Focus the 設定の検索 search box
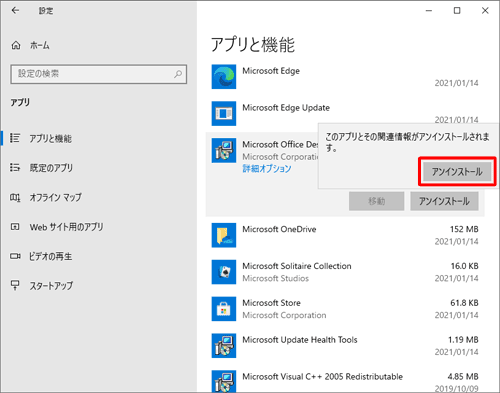Image resolution: width=500 pixels, height=393 pixels. (98, 74)
